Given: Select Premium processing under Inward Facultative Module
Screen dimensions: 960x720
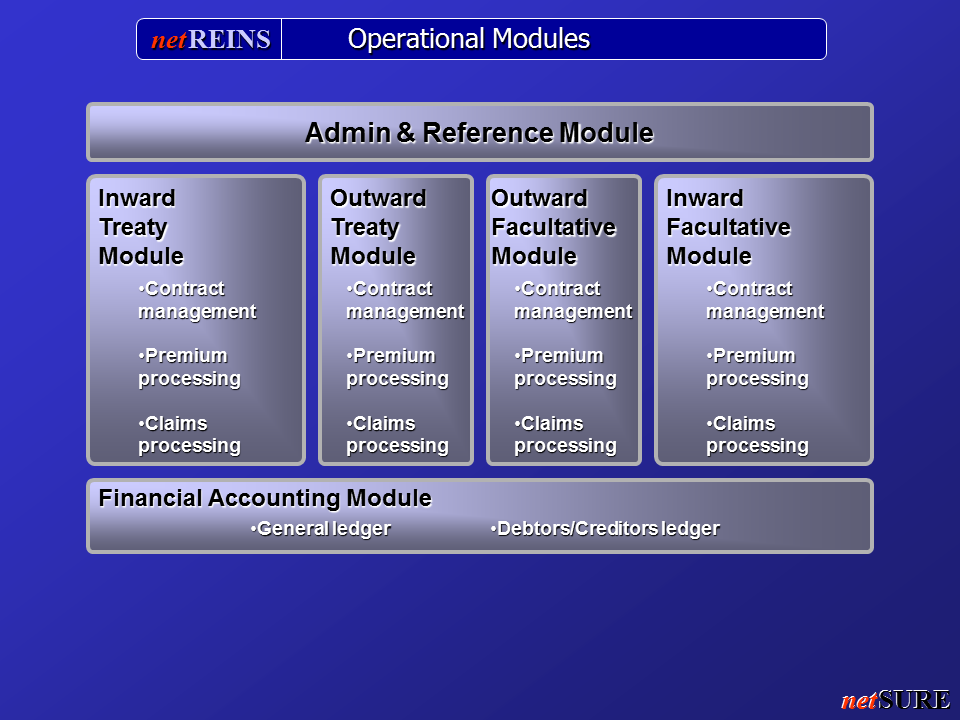Looking at the screenshot, I should 757,367.
